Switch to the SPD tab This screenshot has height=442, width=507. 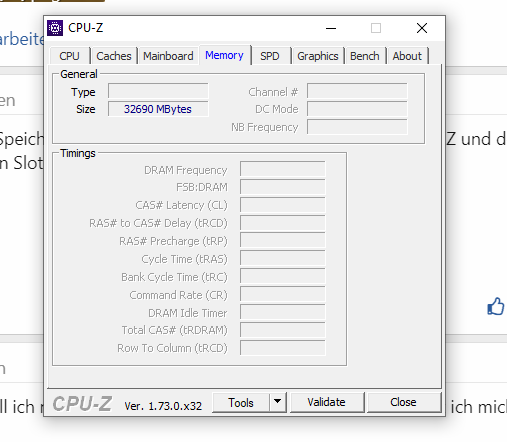point(270,56)
